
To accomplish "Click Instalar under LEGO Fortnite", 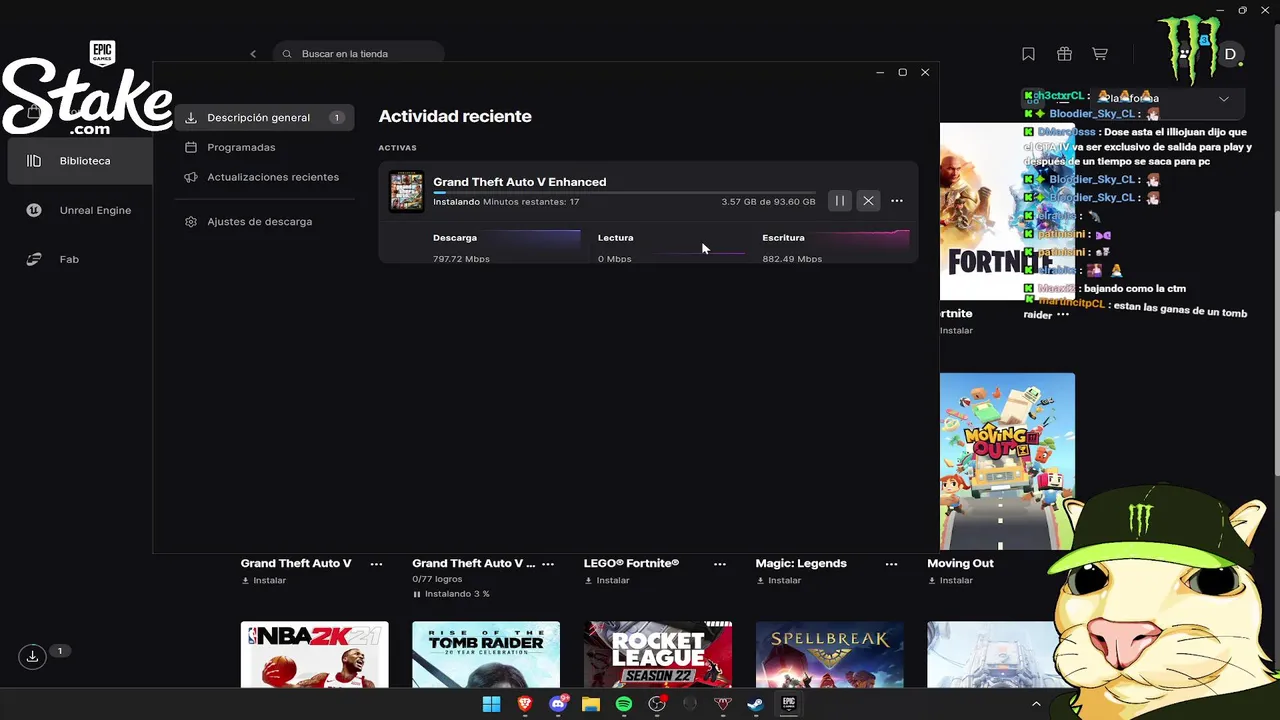I will point(606,580).
